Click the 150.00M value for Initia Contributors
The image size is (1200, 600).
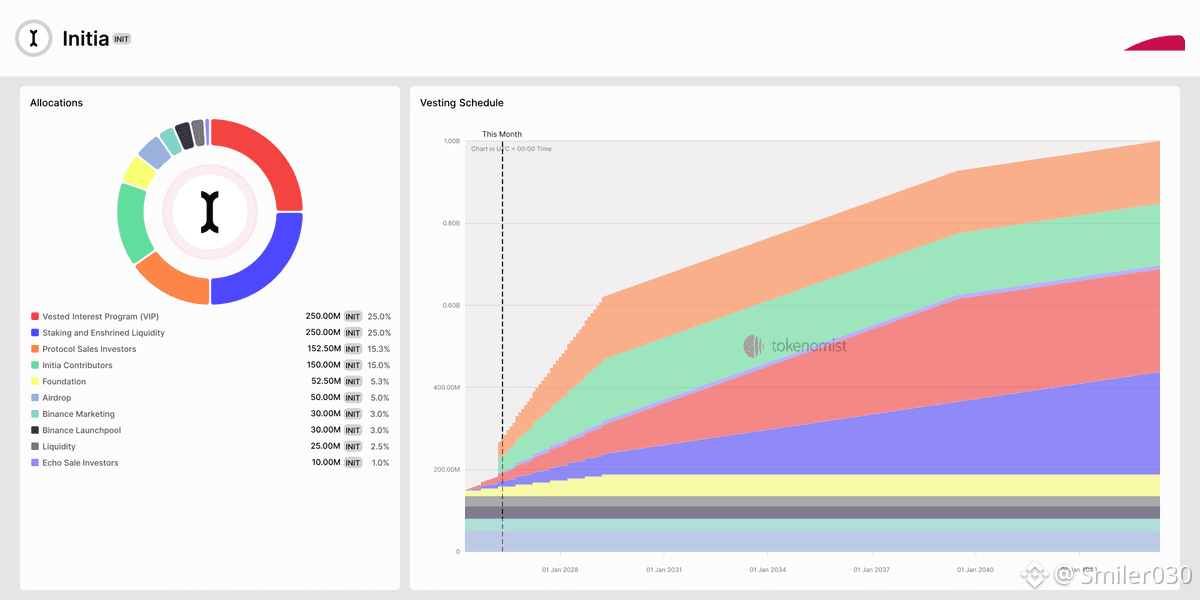point(324,365)
